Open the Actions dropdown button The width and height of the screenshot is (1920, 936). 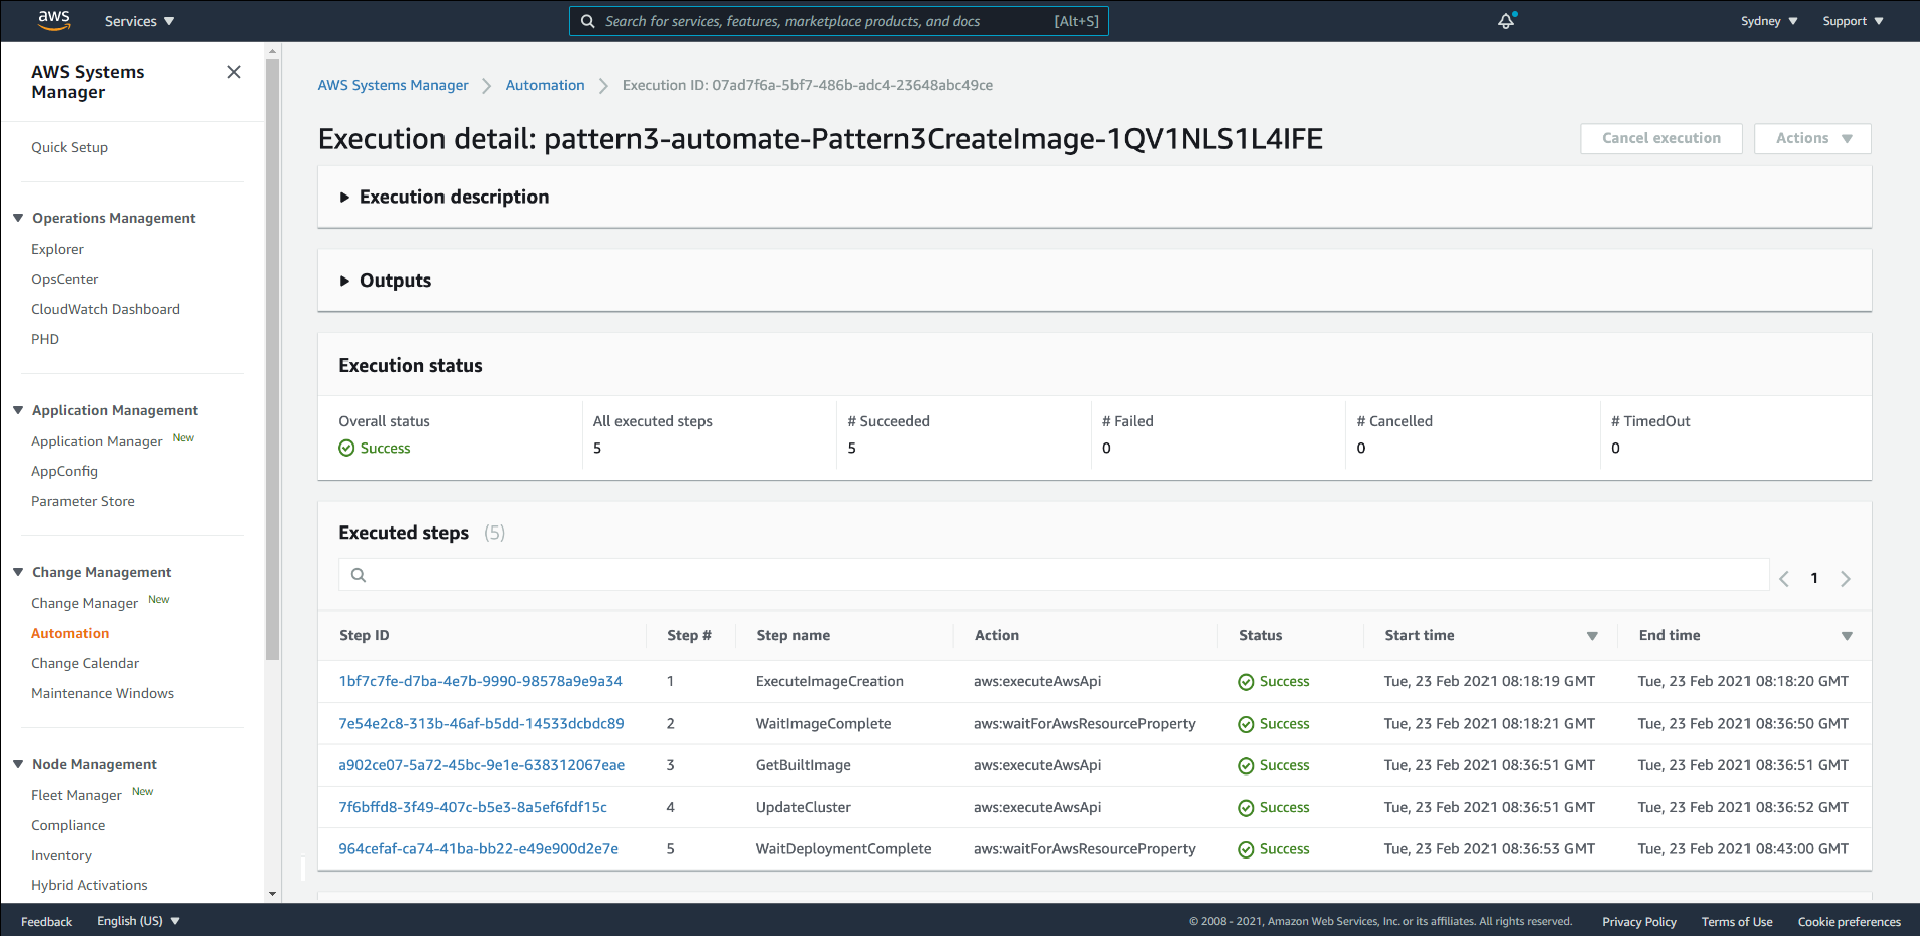tap(1812, 138)
